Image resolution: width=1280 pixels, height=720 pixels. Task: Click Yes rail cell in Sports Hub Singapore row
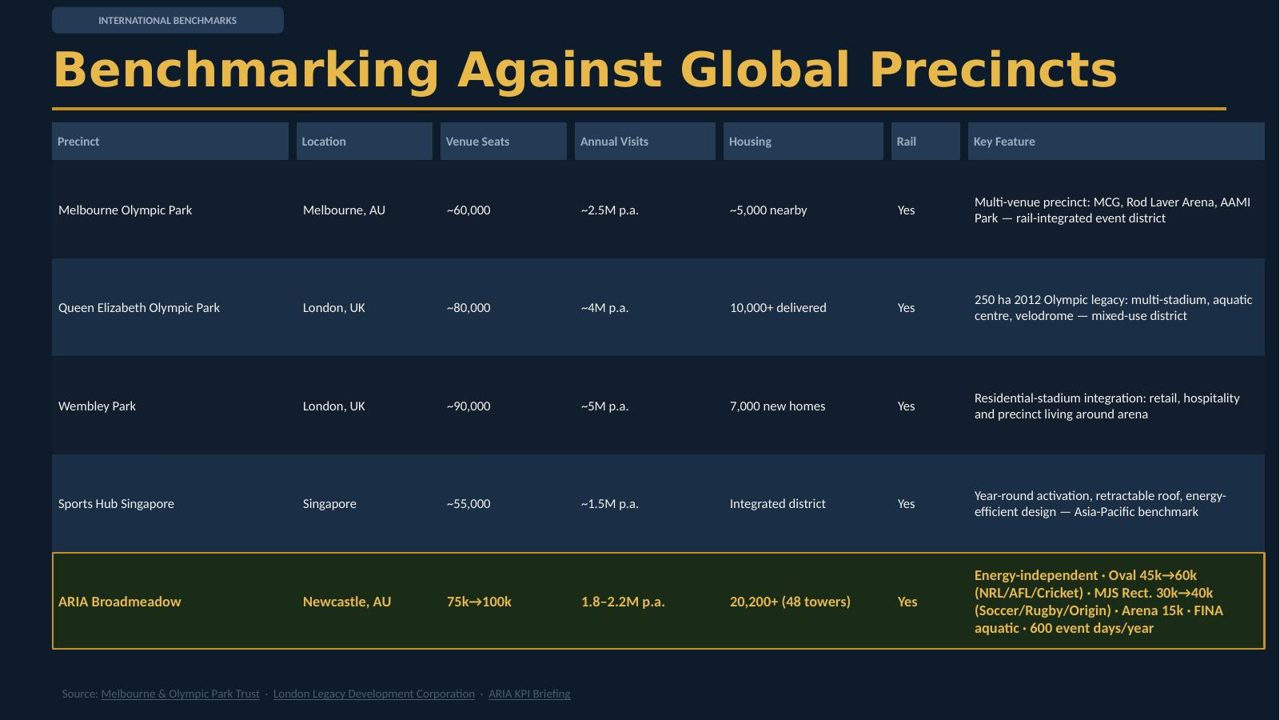(x=906, y=504)
